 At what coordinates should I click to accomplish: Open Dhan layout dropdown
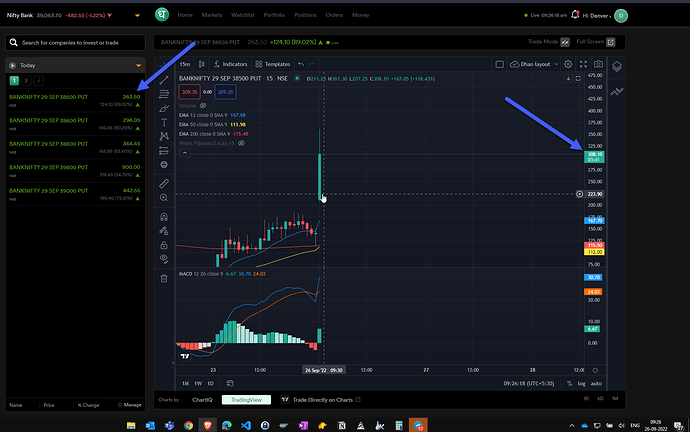click(x=534, y=64)
